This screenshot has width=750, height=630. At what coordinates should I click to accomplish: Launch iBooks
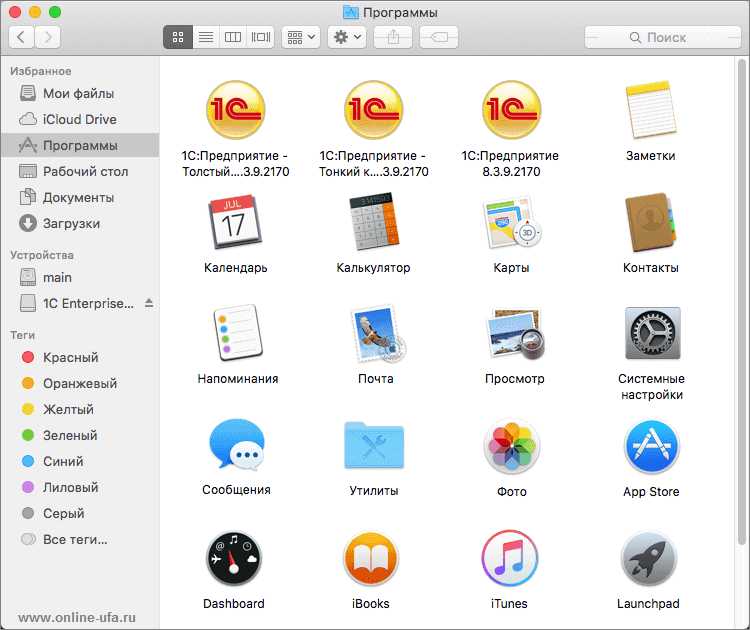(x=371, y=558)
